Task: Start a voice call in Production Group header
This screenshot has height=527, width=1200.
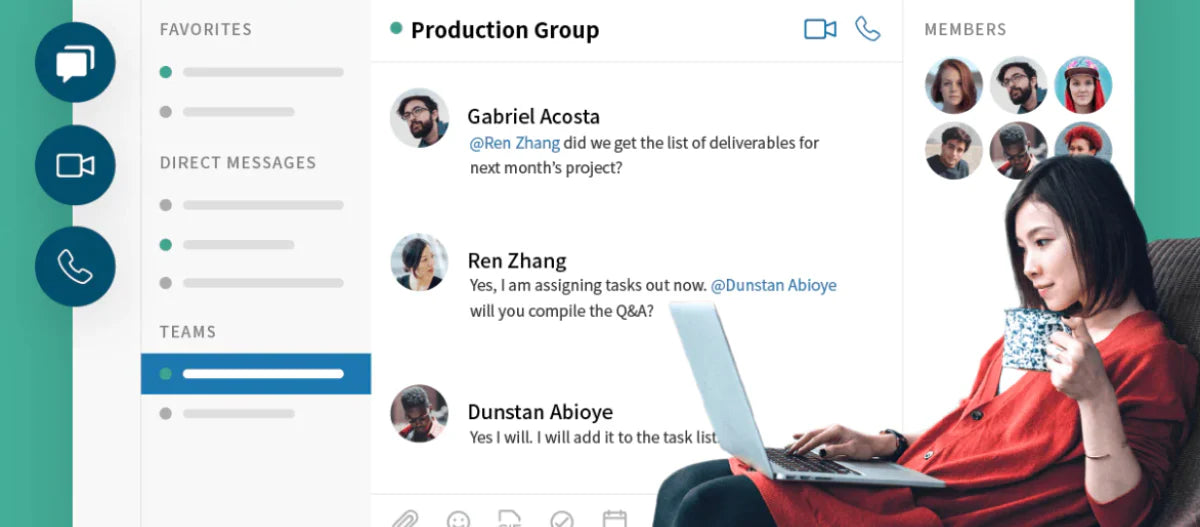Action: coord(867,29)
